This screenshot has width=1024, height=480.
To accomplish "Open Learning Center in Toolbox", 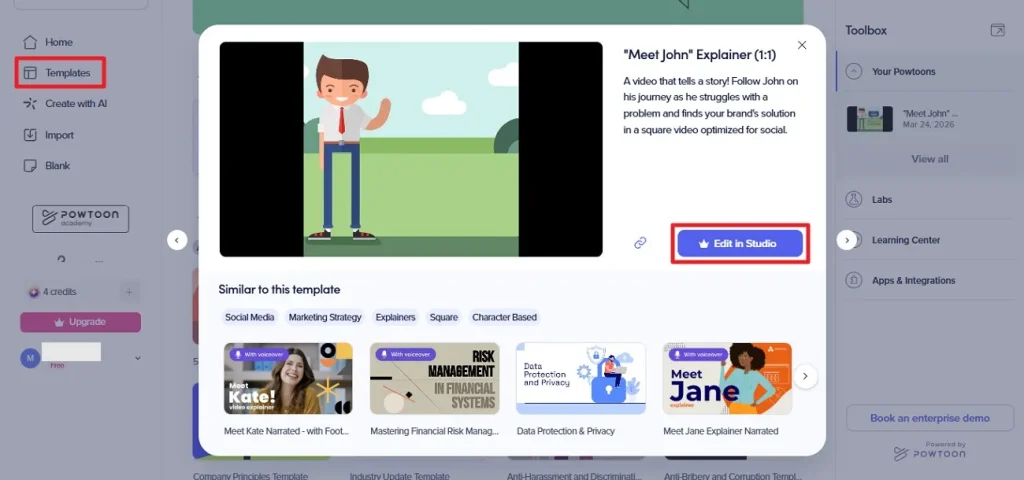I will point(906,240).
